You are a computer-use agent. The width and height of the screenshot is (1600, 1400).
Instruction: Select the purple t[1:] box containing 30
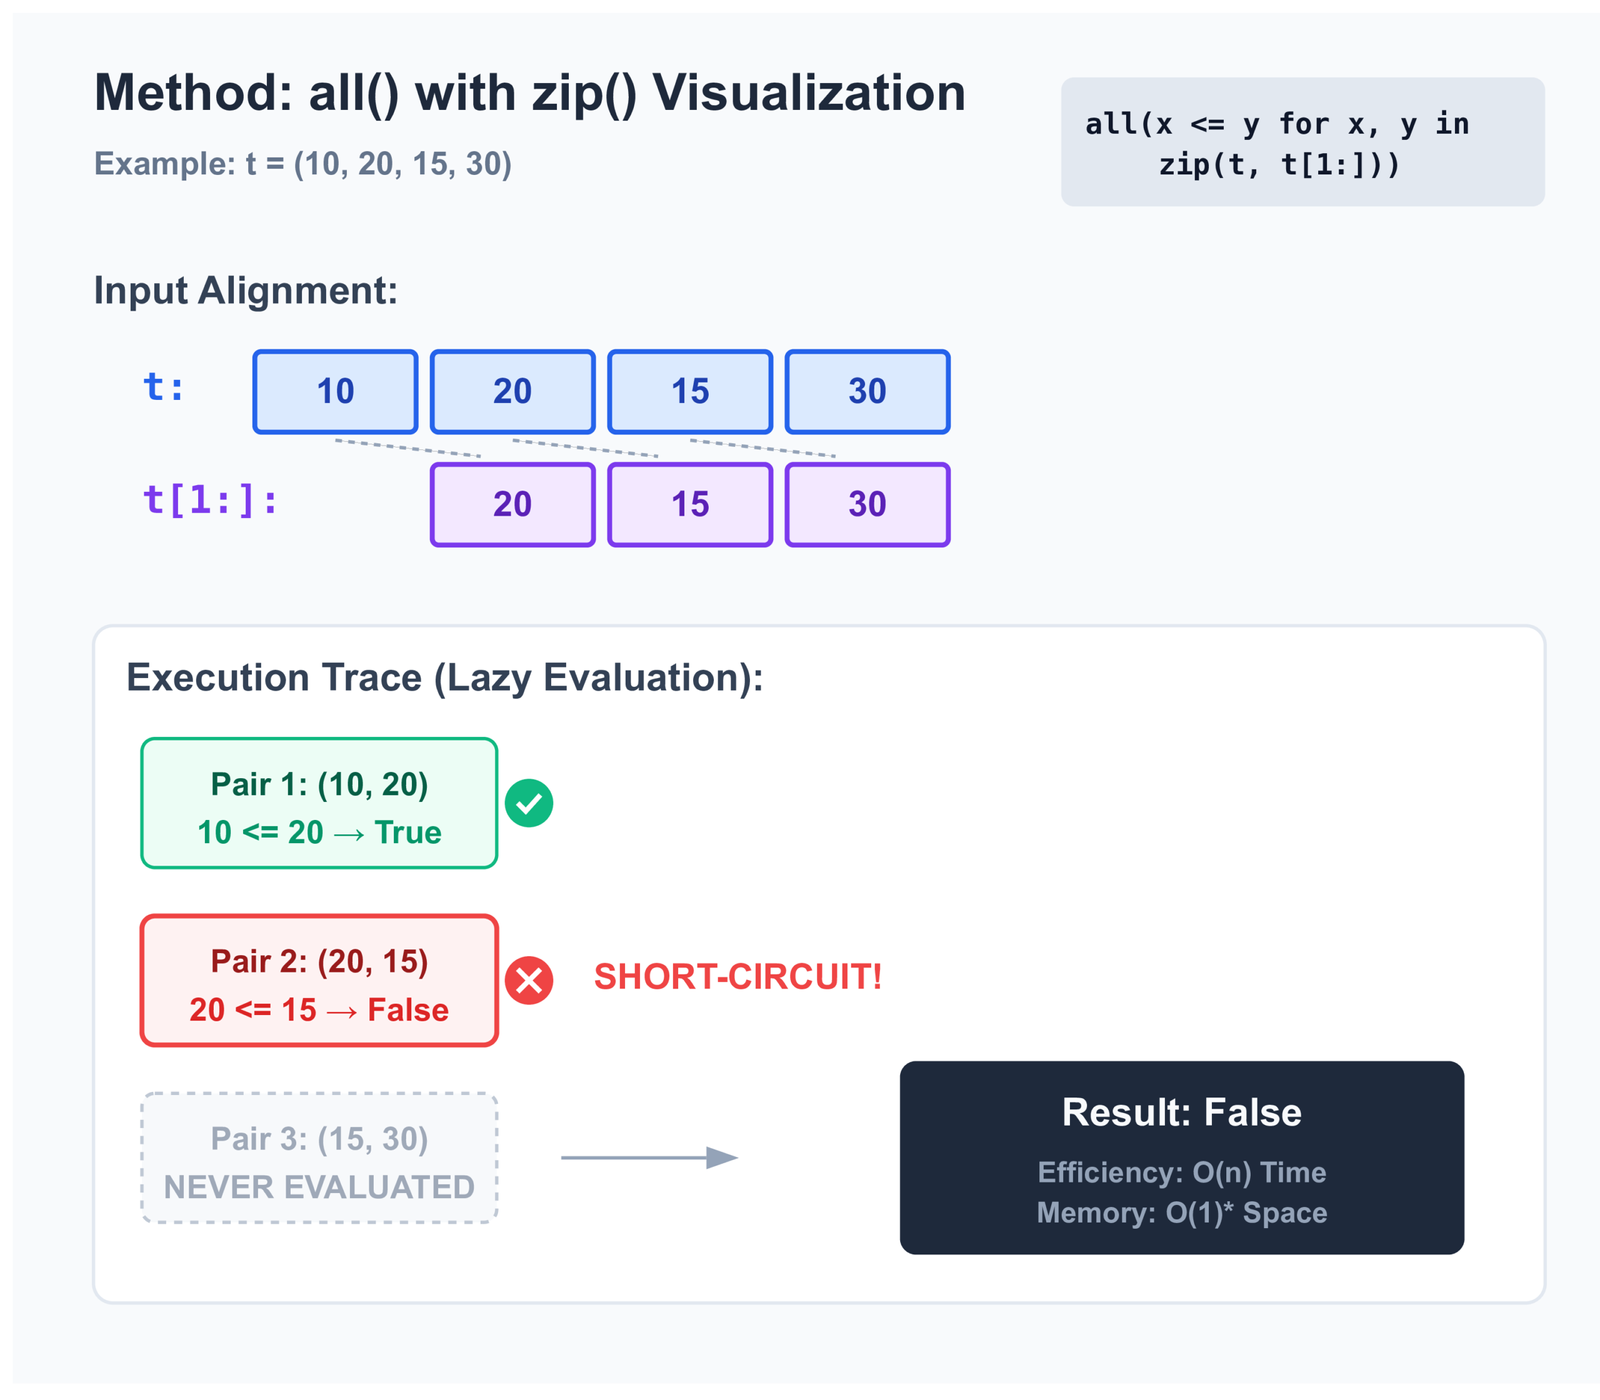coord(867,504)
